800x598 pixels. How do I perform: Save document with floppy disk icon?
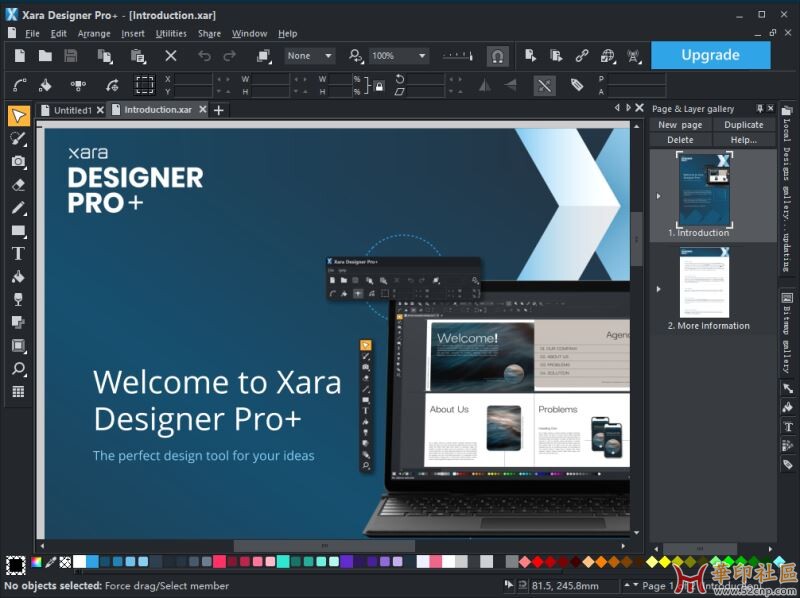pyautogui.click(x=70, y=56)
